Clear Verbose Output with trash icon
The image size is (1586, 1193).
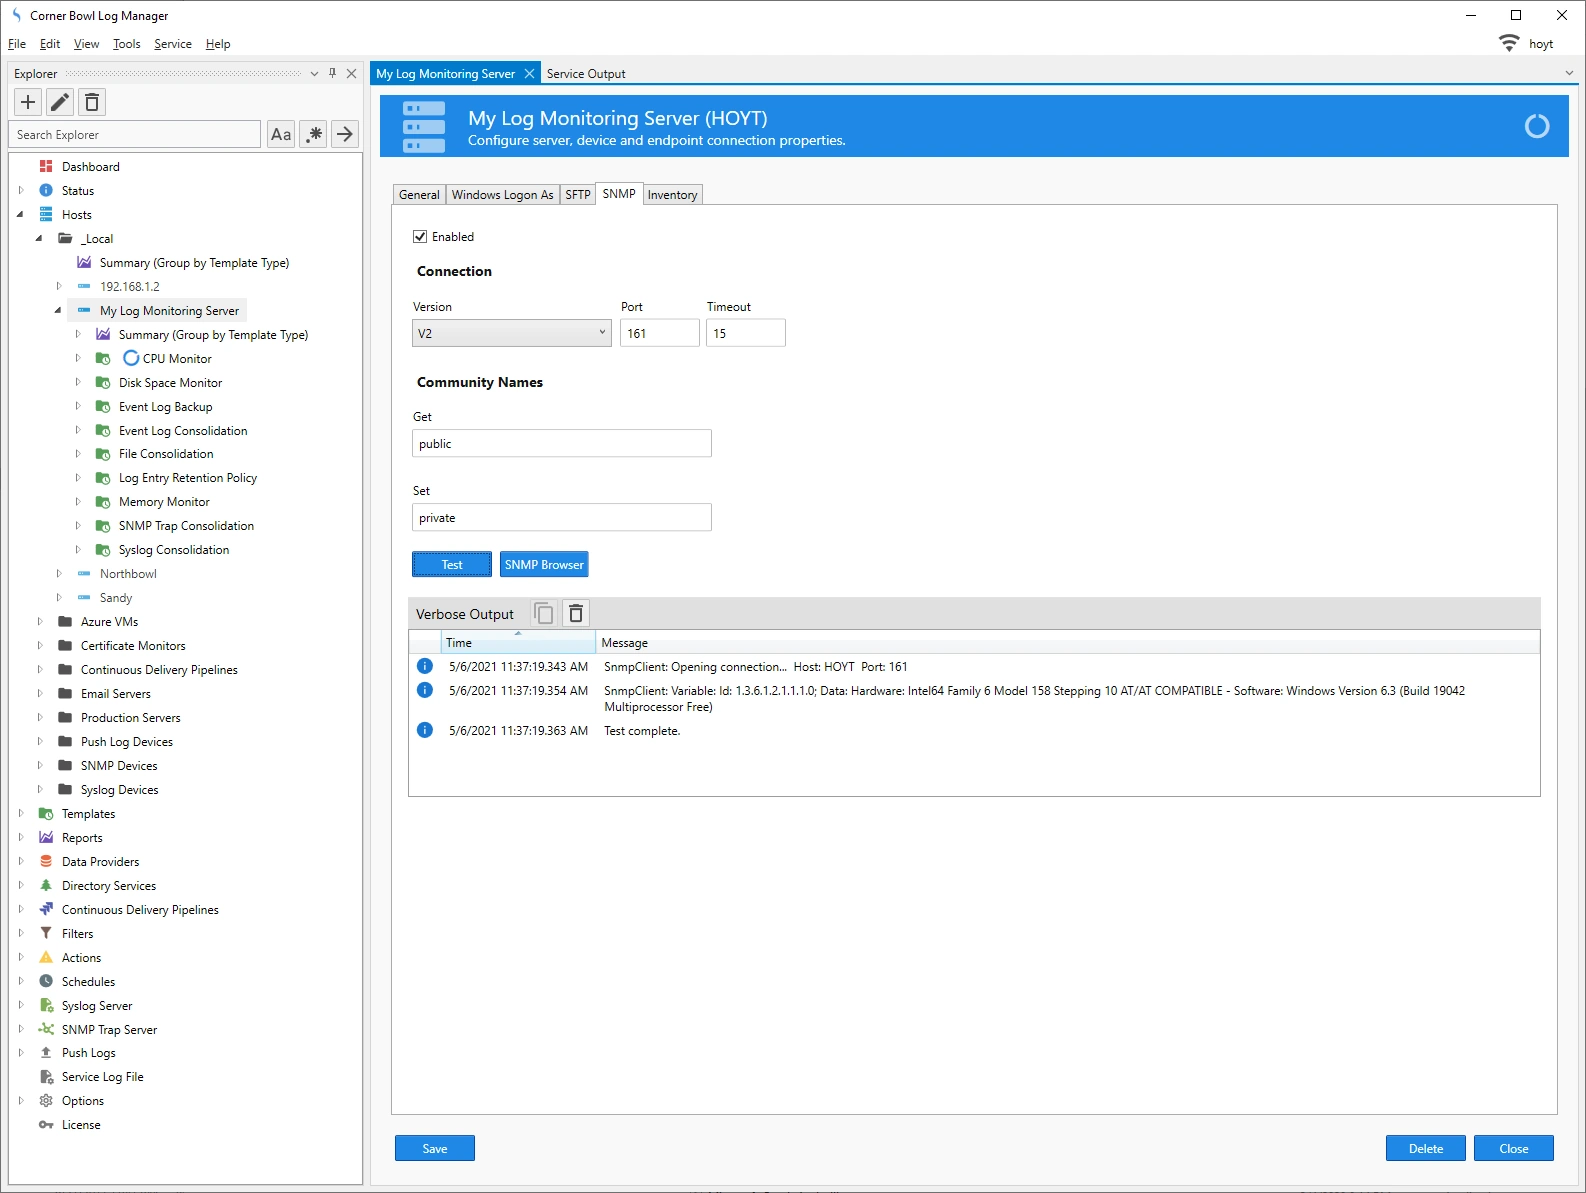[576, 613]
